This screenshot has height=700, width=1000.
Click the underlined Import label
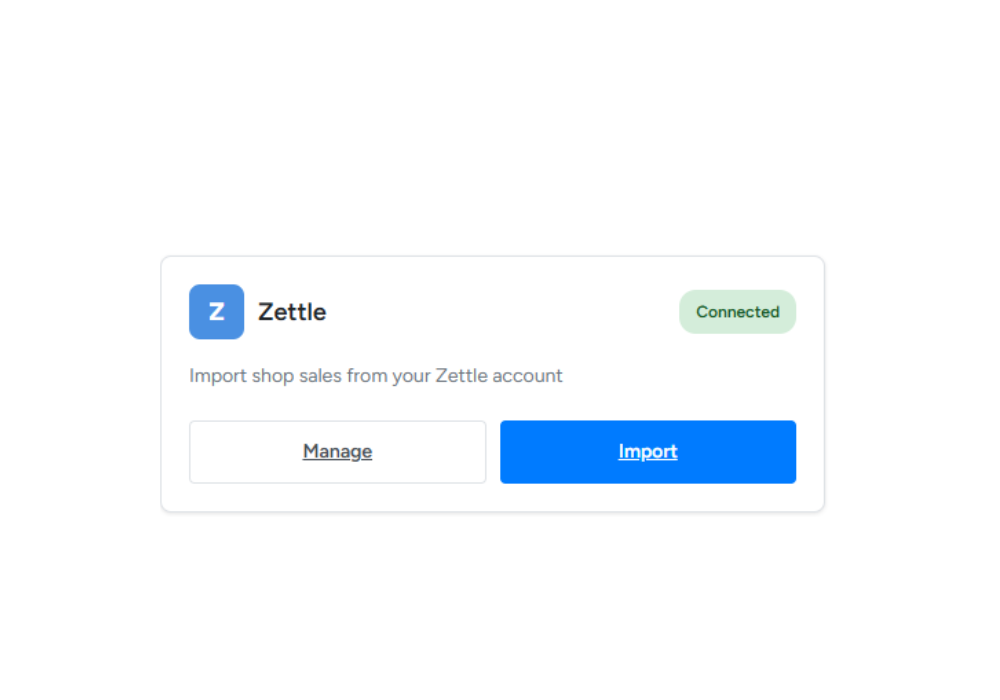pyautogui.click(x=647, y=452)
